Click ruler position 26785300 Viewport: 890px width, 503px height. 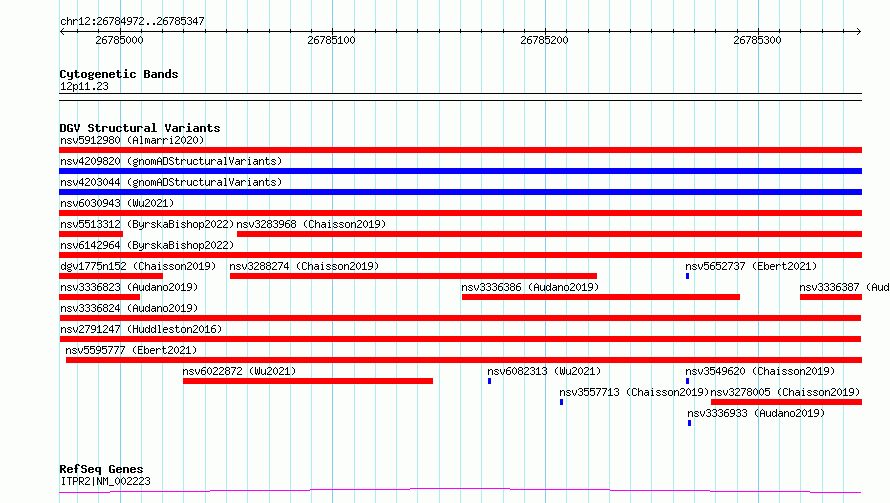pos(757,40)
